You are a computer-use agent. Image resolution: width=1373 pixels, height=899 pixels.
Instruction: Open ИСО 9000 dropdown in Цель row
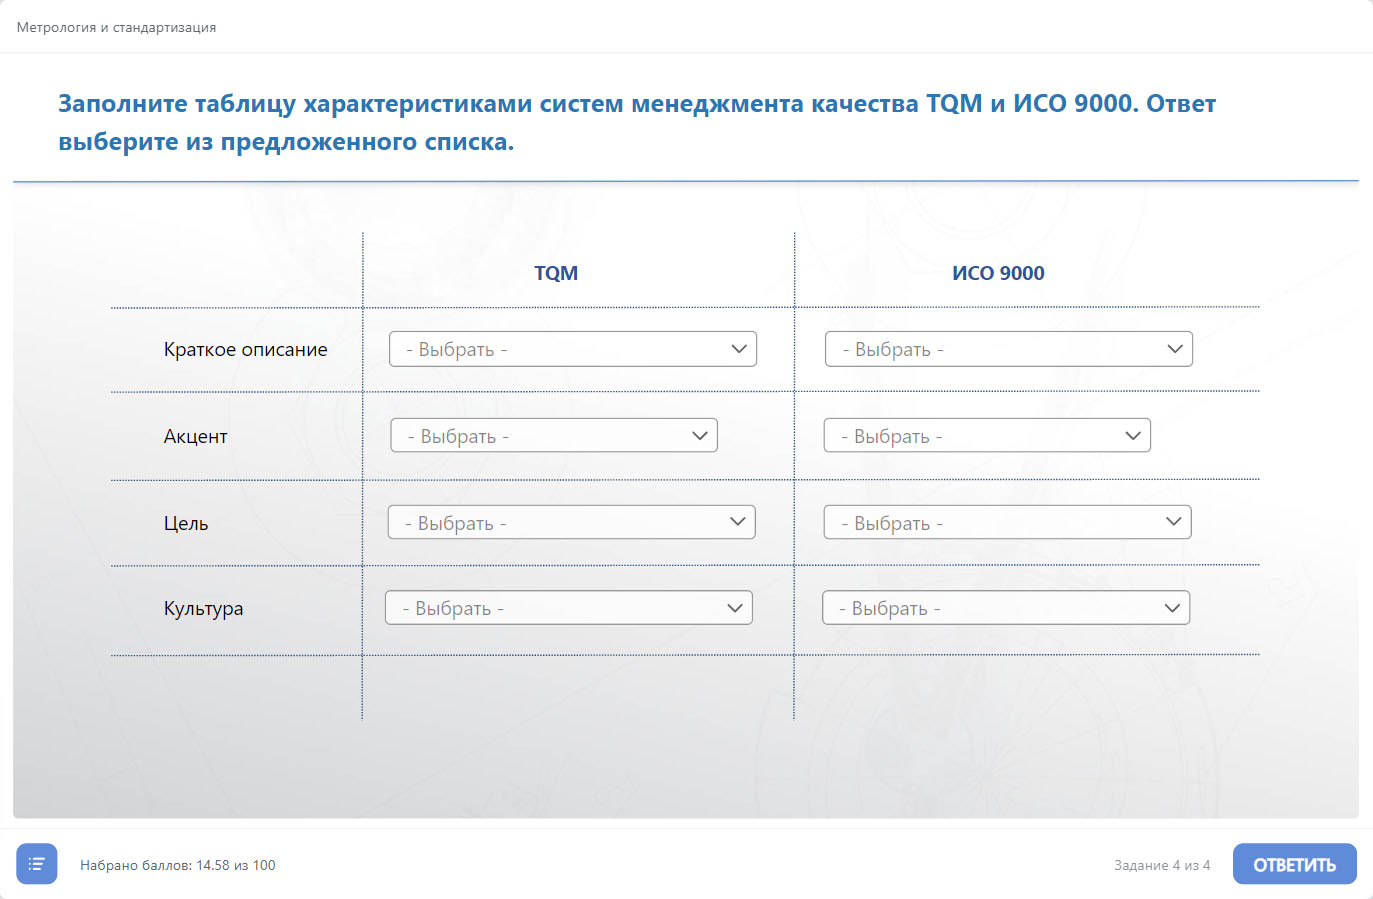tap(1007, 523)
